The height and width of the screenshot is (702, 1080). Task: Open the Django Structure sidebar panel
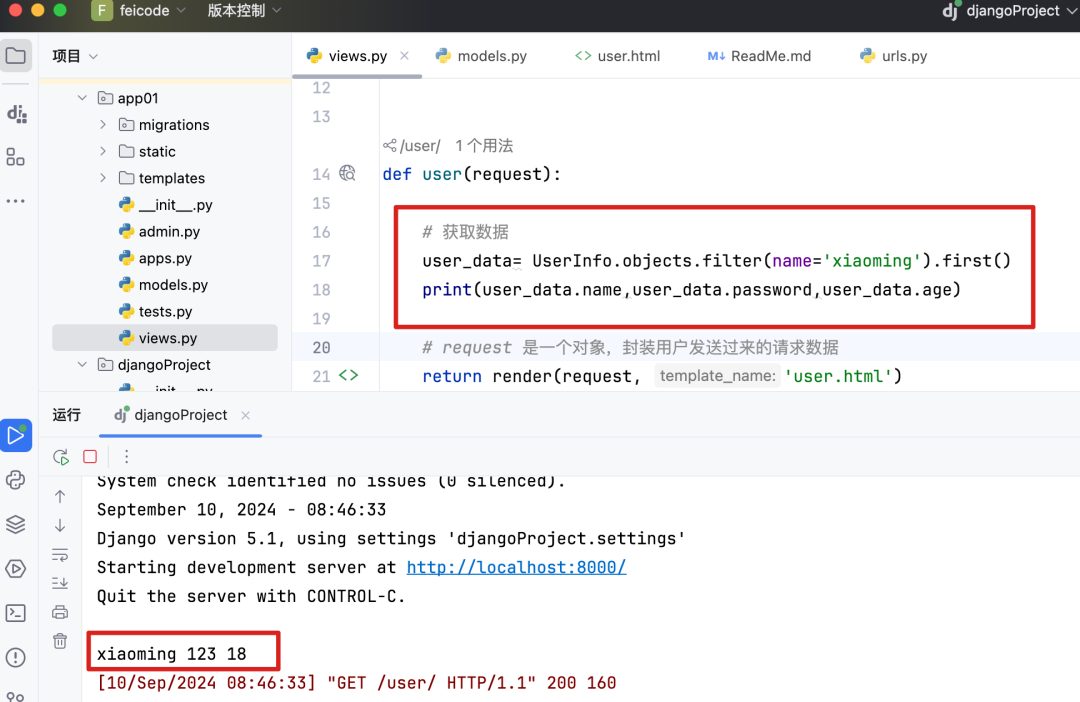tap(16, 114)
